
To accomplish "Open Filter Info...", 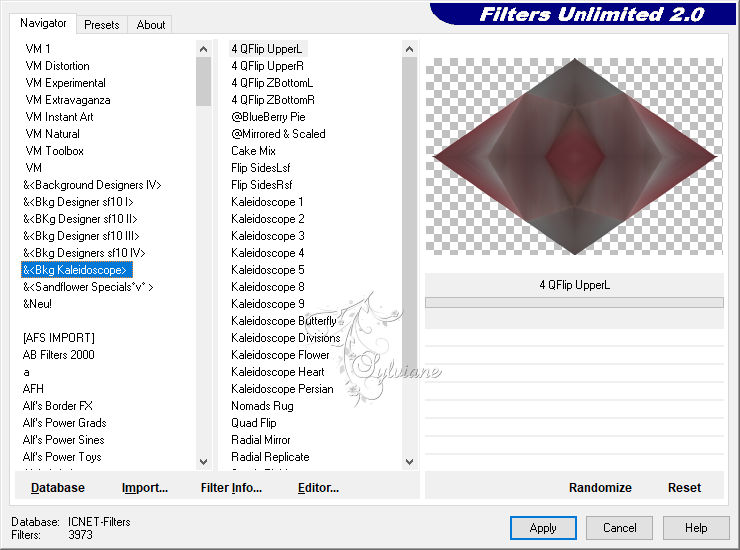I will click(231, 488).
